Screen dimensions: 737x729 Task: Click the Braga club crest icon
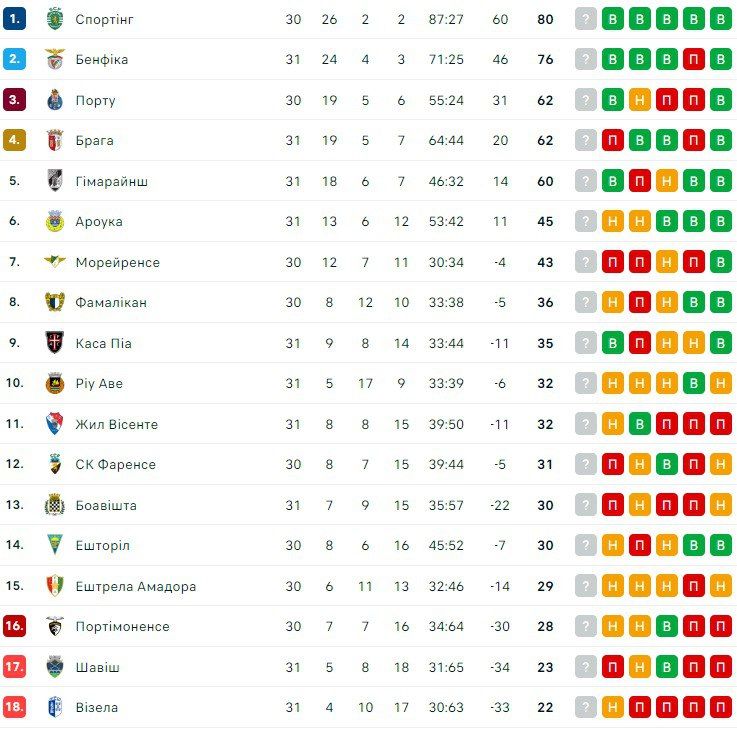click(55, 140)
